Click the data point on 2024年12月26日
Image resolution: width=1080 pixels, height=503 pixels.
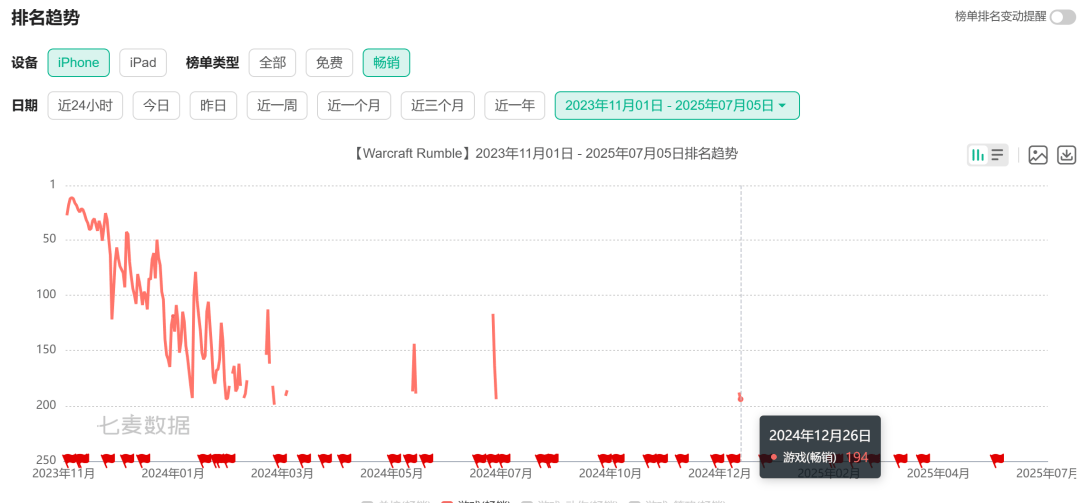(x=740, y=399)
